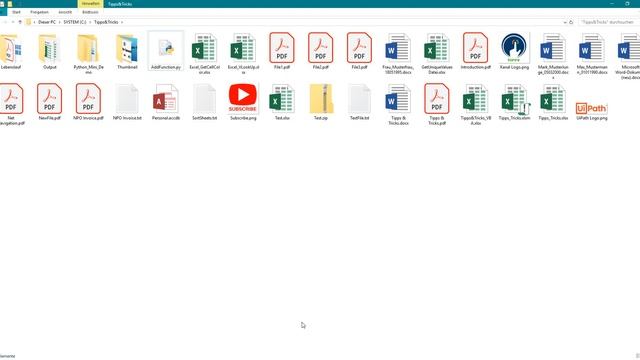
Task: Select the Subscribe.png image
Action: point(243,102)
